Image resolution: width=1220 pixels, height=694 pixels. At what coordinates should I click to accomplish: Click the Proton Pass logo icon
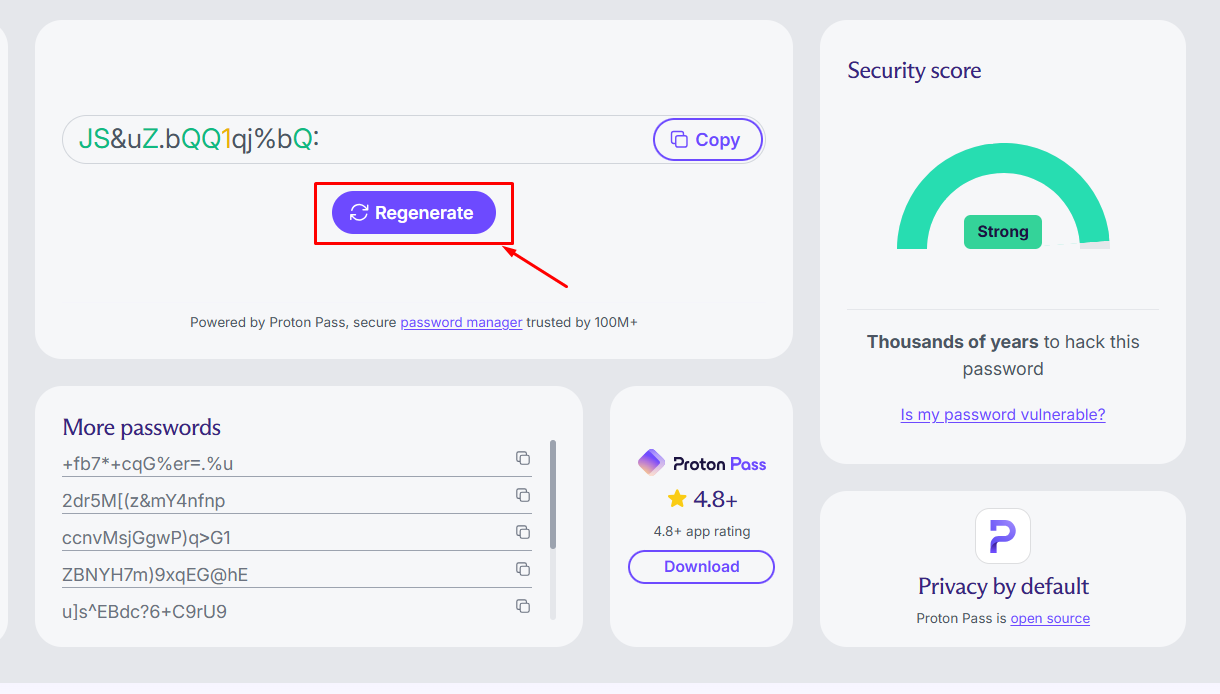point(653,462)
